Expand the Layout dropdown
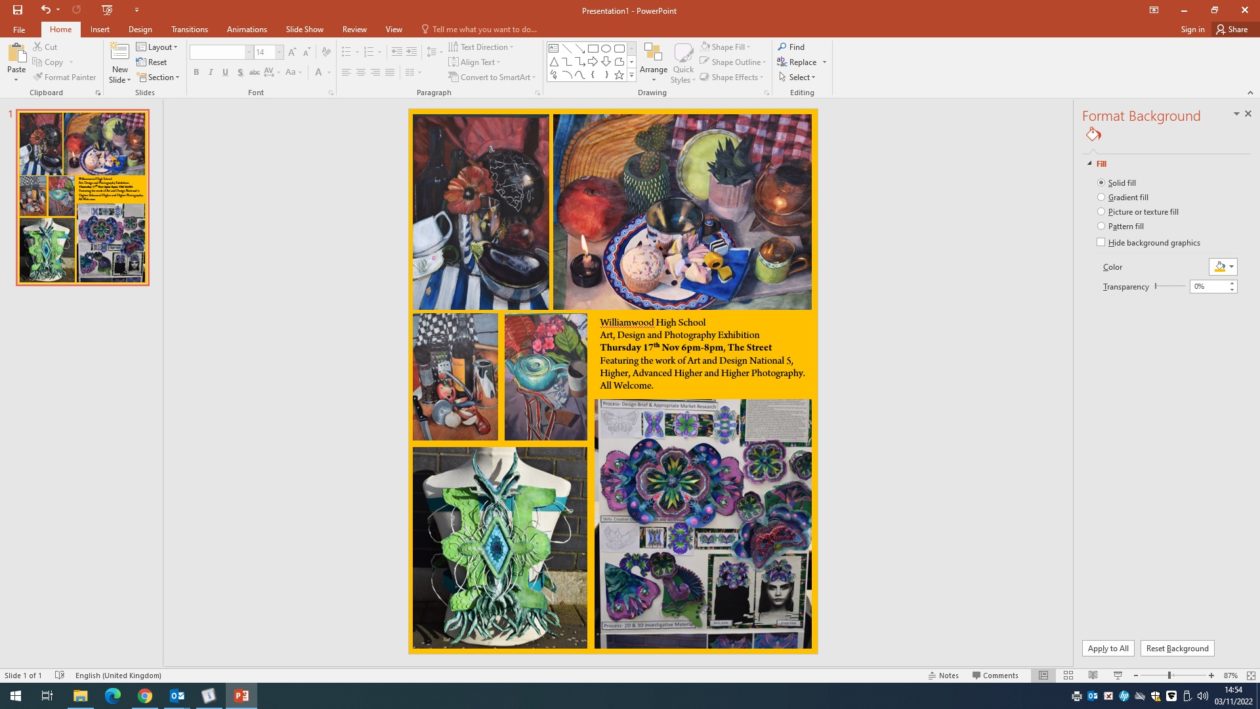The height and width of the screenshot is (709, 1260). [158, 47]
